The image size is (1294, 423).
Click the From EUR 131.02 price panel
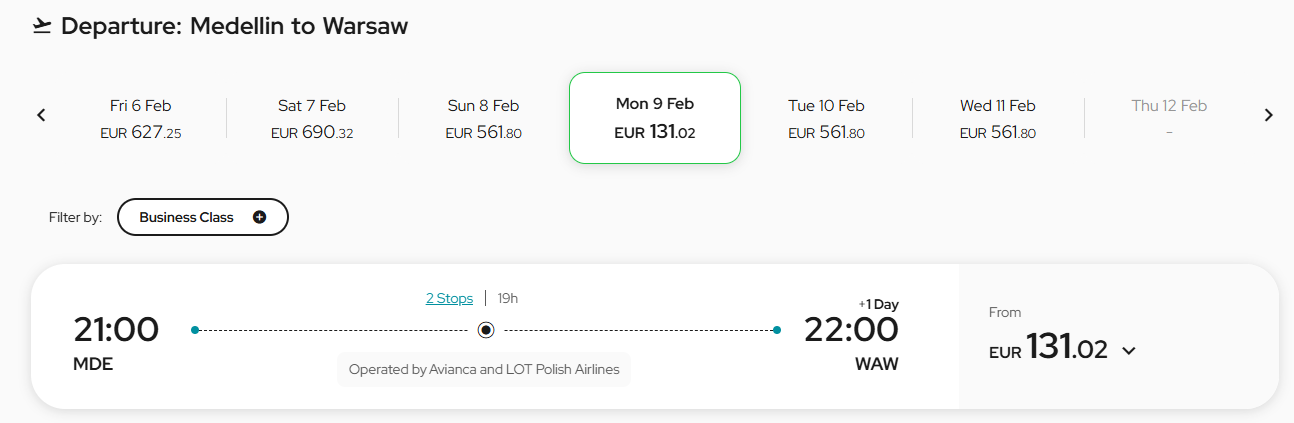(x=1119, y=336)
